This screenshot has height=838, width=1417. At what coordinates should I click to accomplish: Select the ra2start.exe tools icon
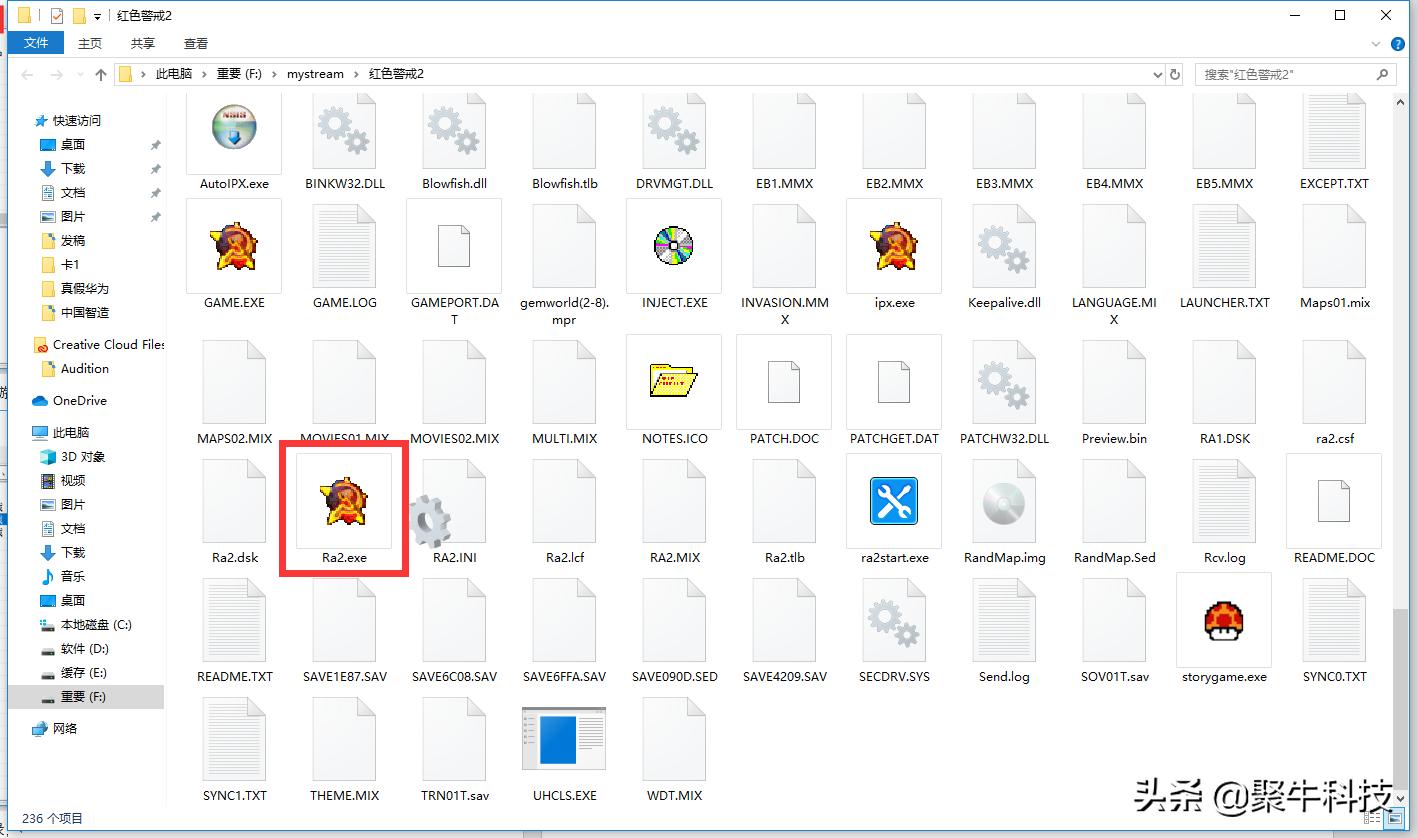pos(894,501)
